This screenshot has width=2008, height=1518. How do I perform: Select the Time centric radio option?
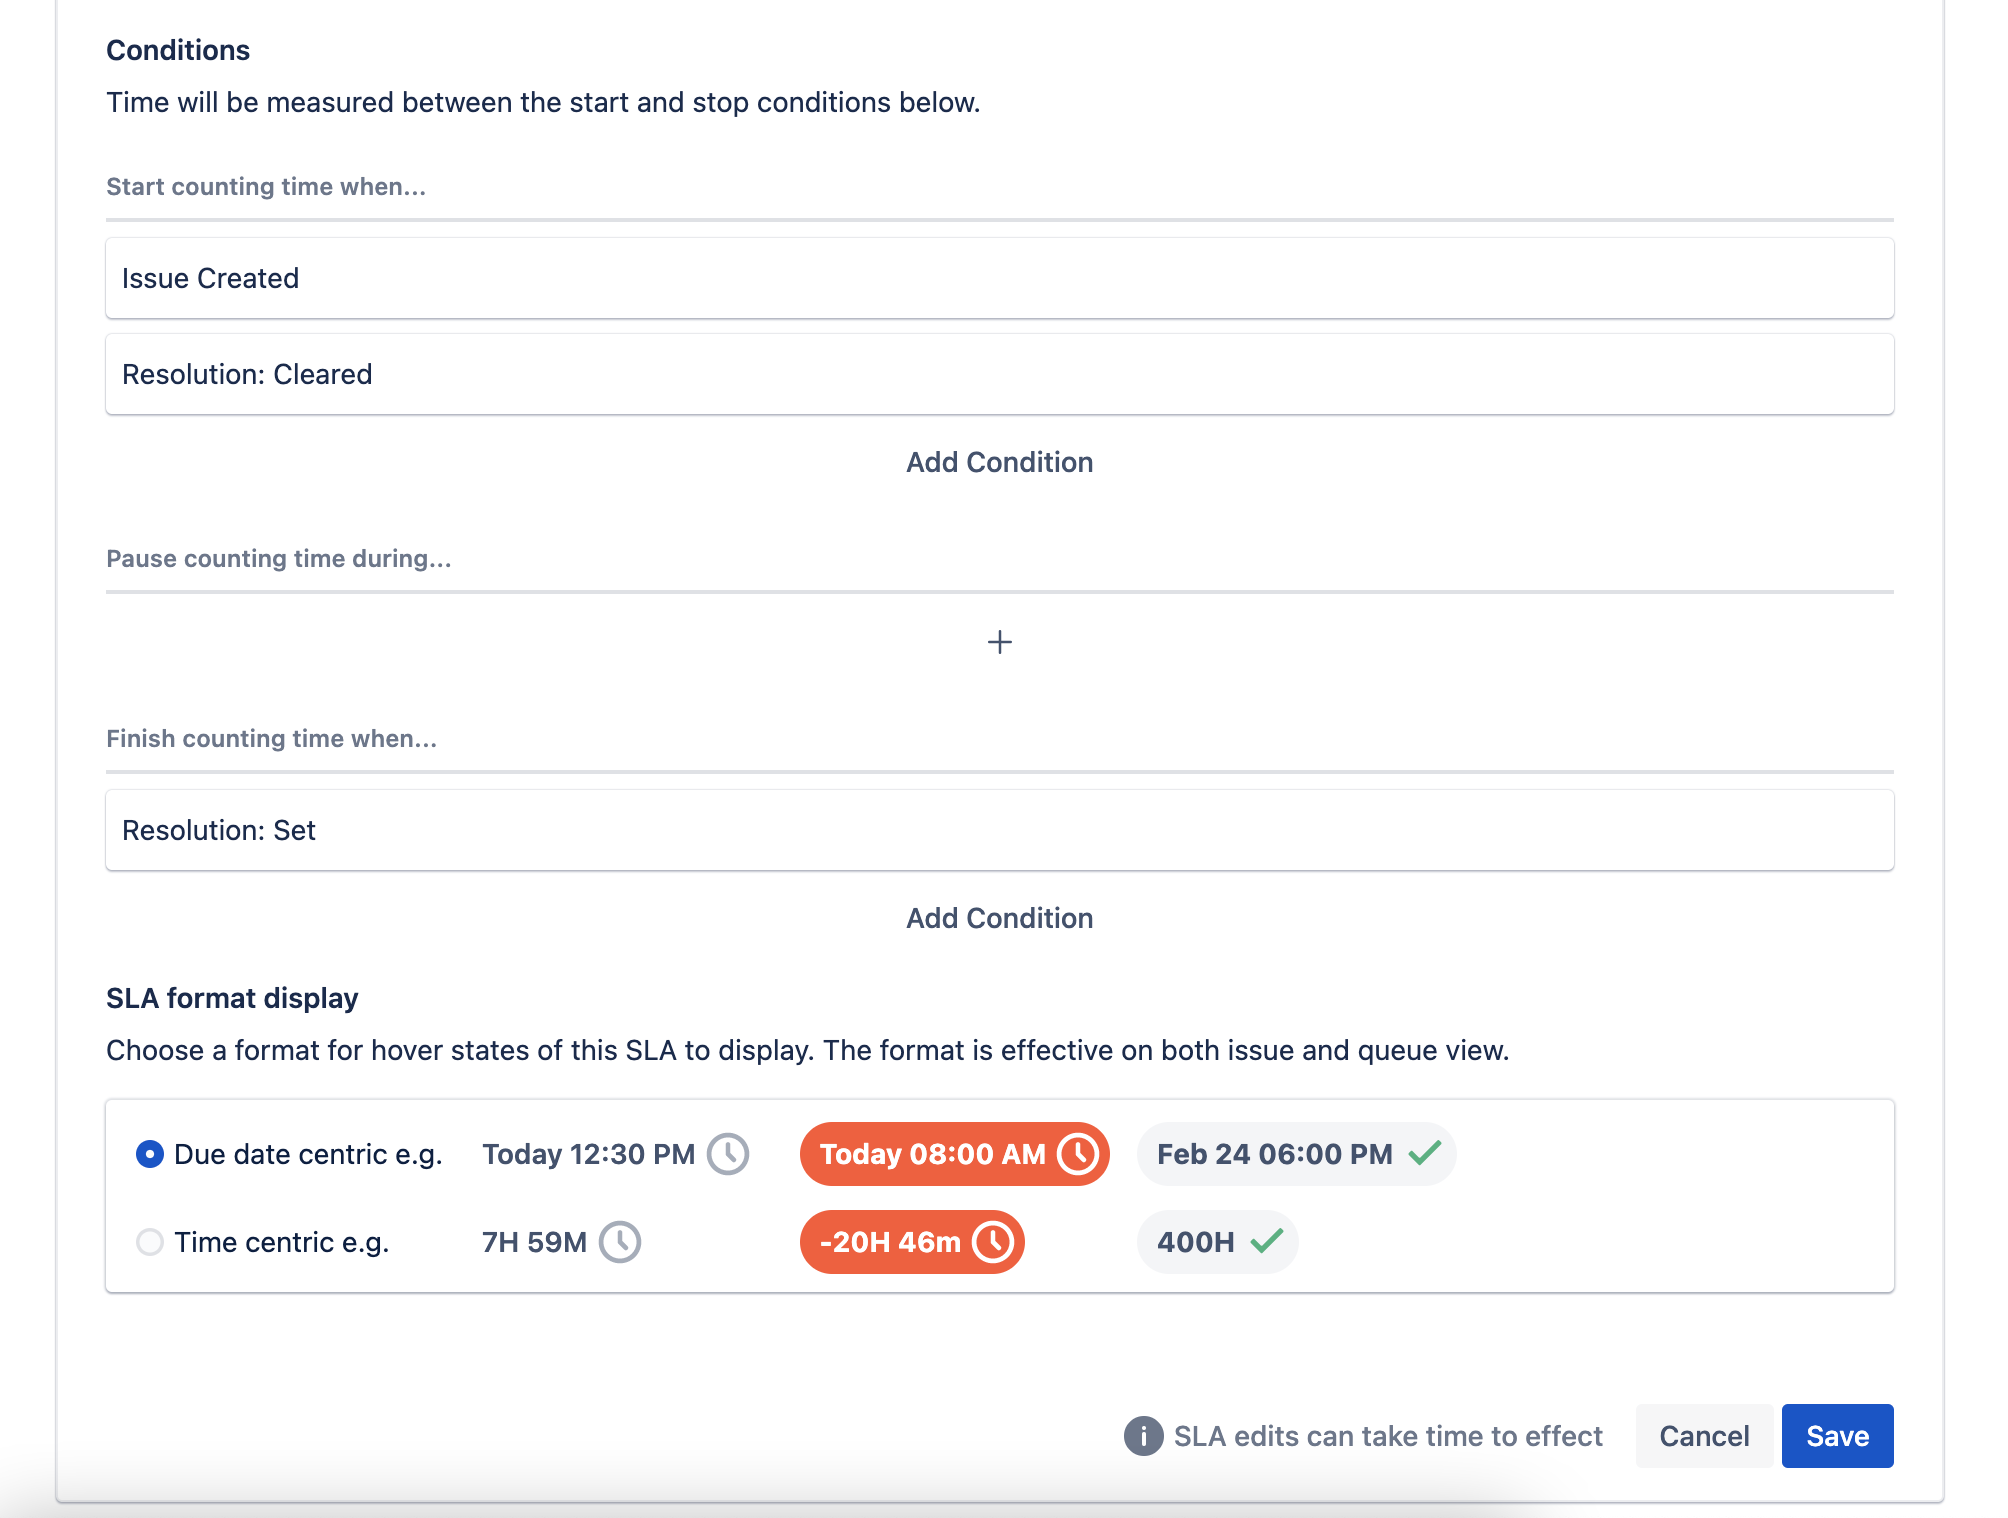[x=150, y=1242]
